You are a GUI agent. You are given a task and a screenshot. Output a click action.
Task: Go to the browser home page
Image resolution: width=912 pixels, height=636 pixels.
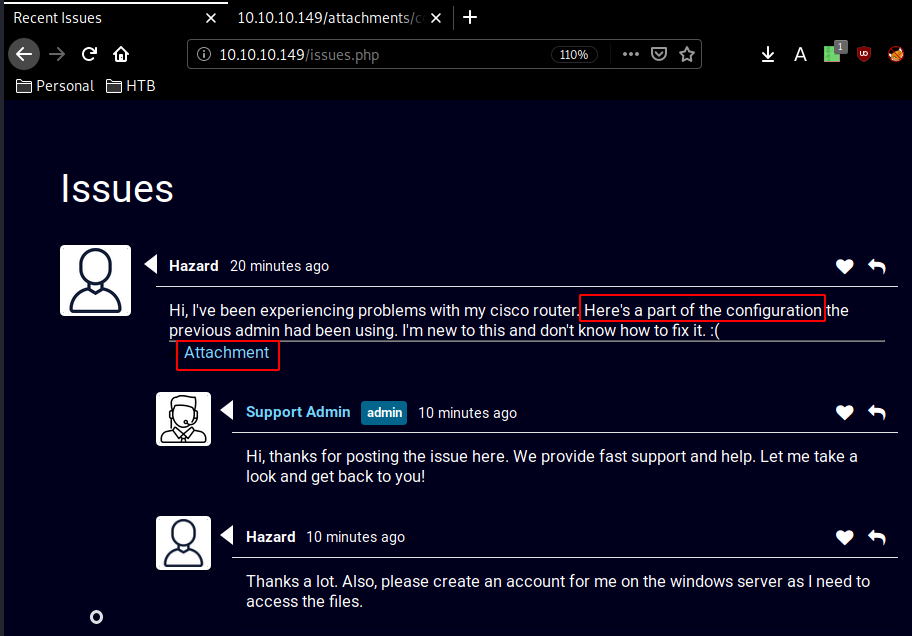click(x=121, y=54)
